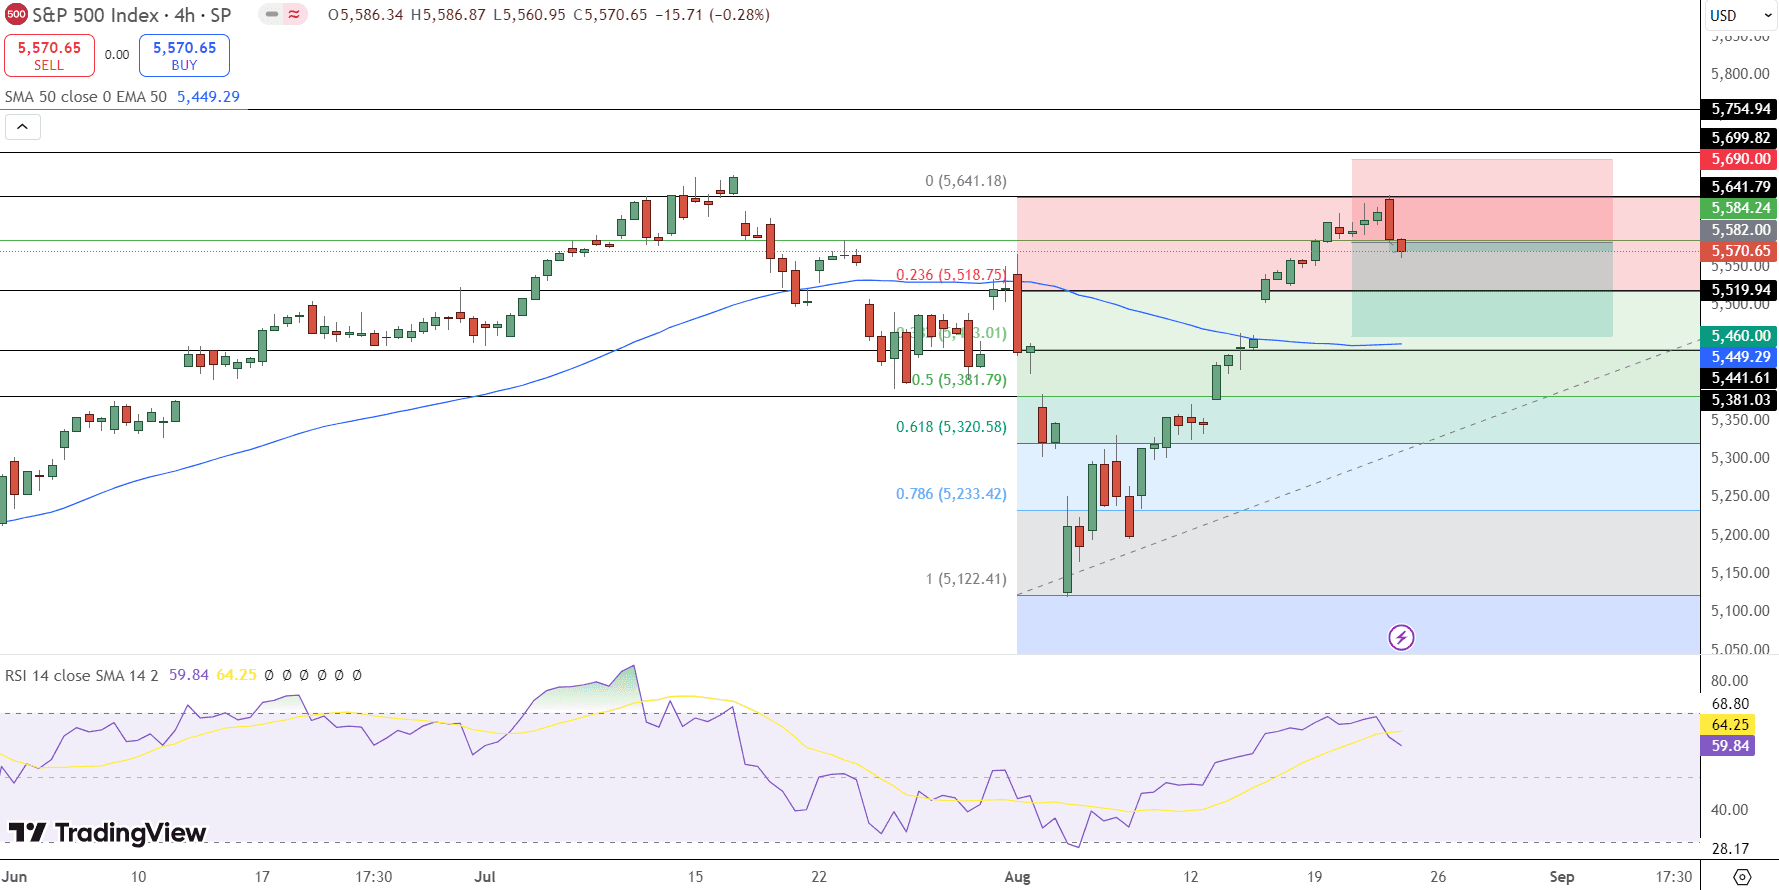This screenshot has height=890, width=1779.
Task: Click the green 5,460.00 target price label
Action: click(x=1739, y=336)
